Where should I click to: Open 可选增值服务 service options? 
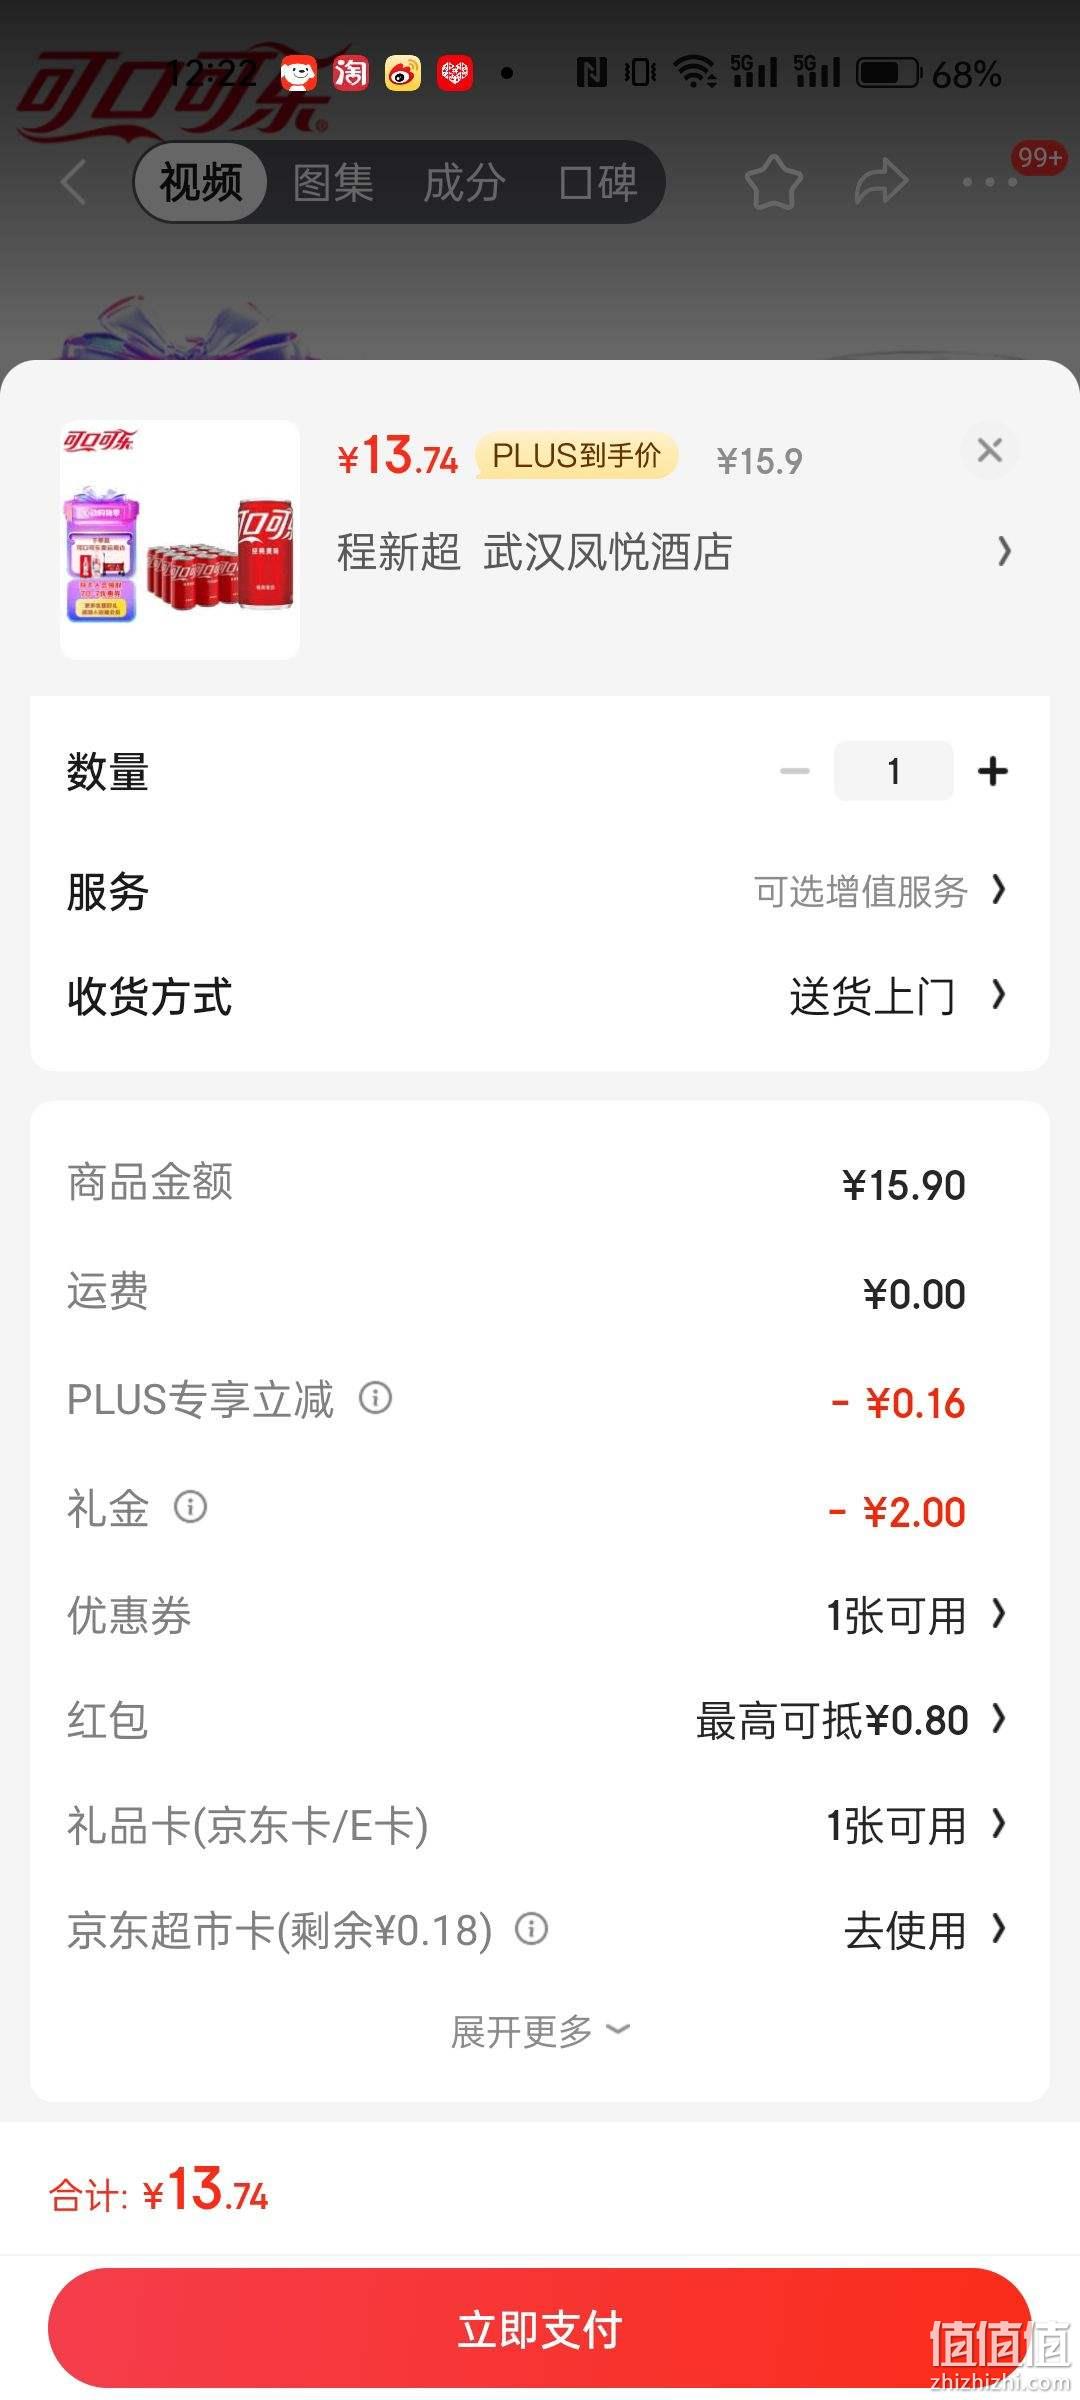pyautogui.click(x=880, y=891)
